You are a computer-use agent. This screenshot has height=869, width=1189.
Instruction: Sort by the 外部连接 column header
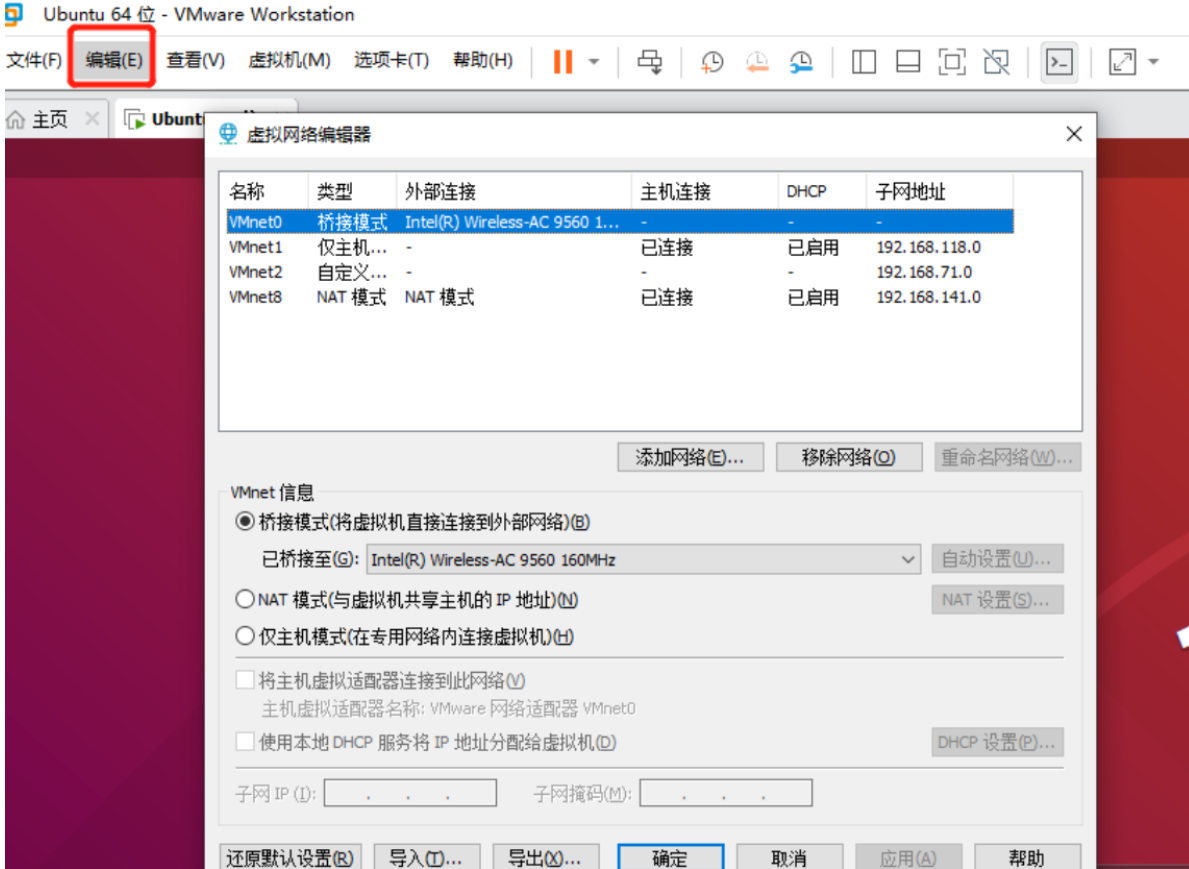coord(514,191)
